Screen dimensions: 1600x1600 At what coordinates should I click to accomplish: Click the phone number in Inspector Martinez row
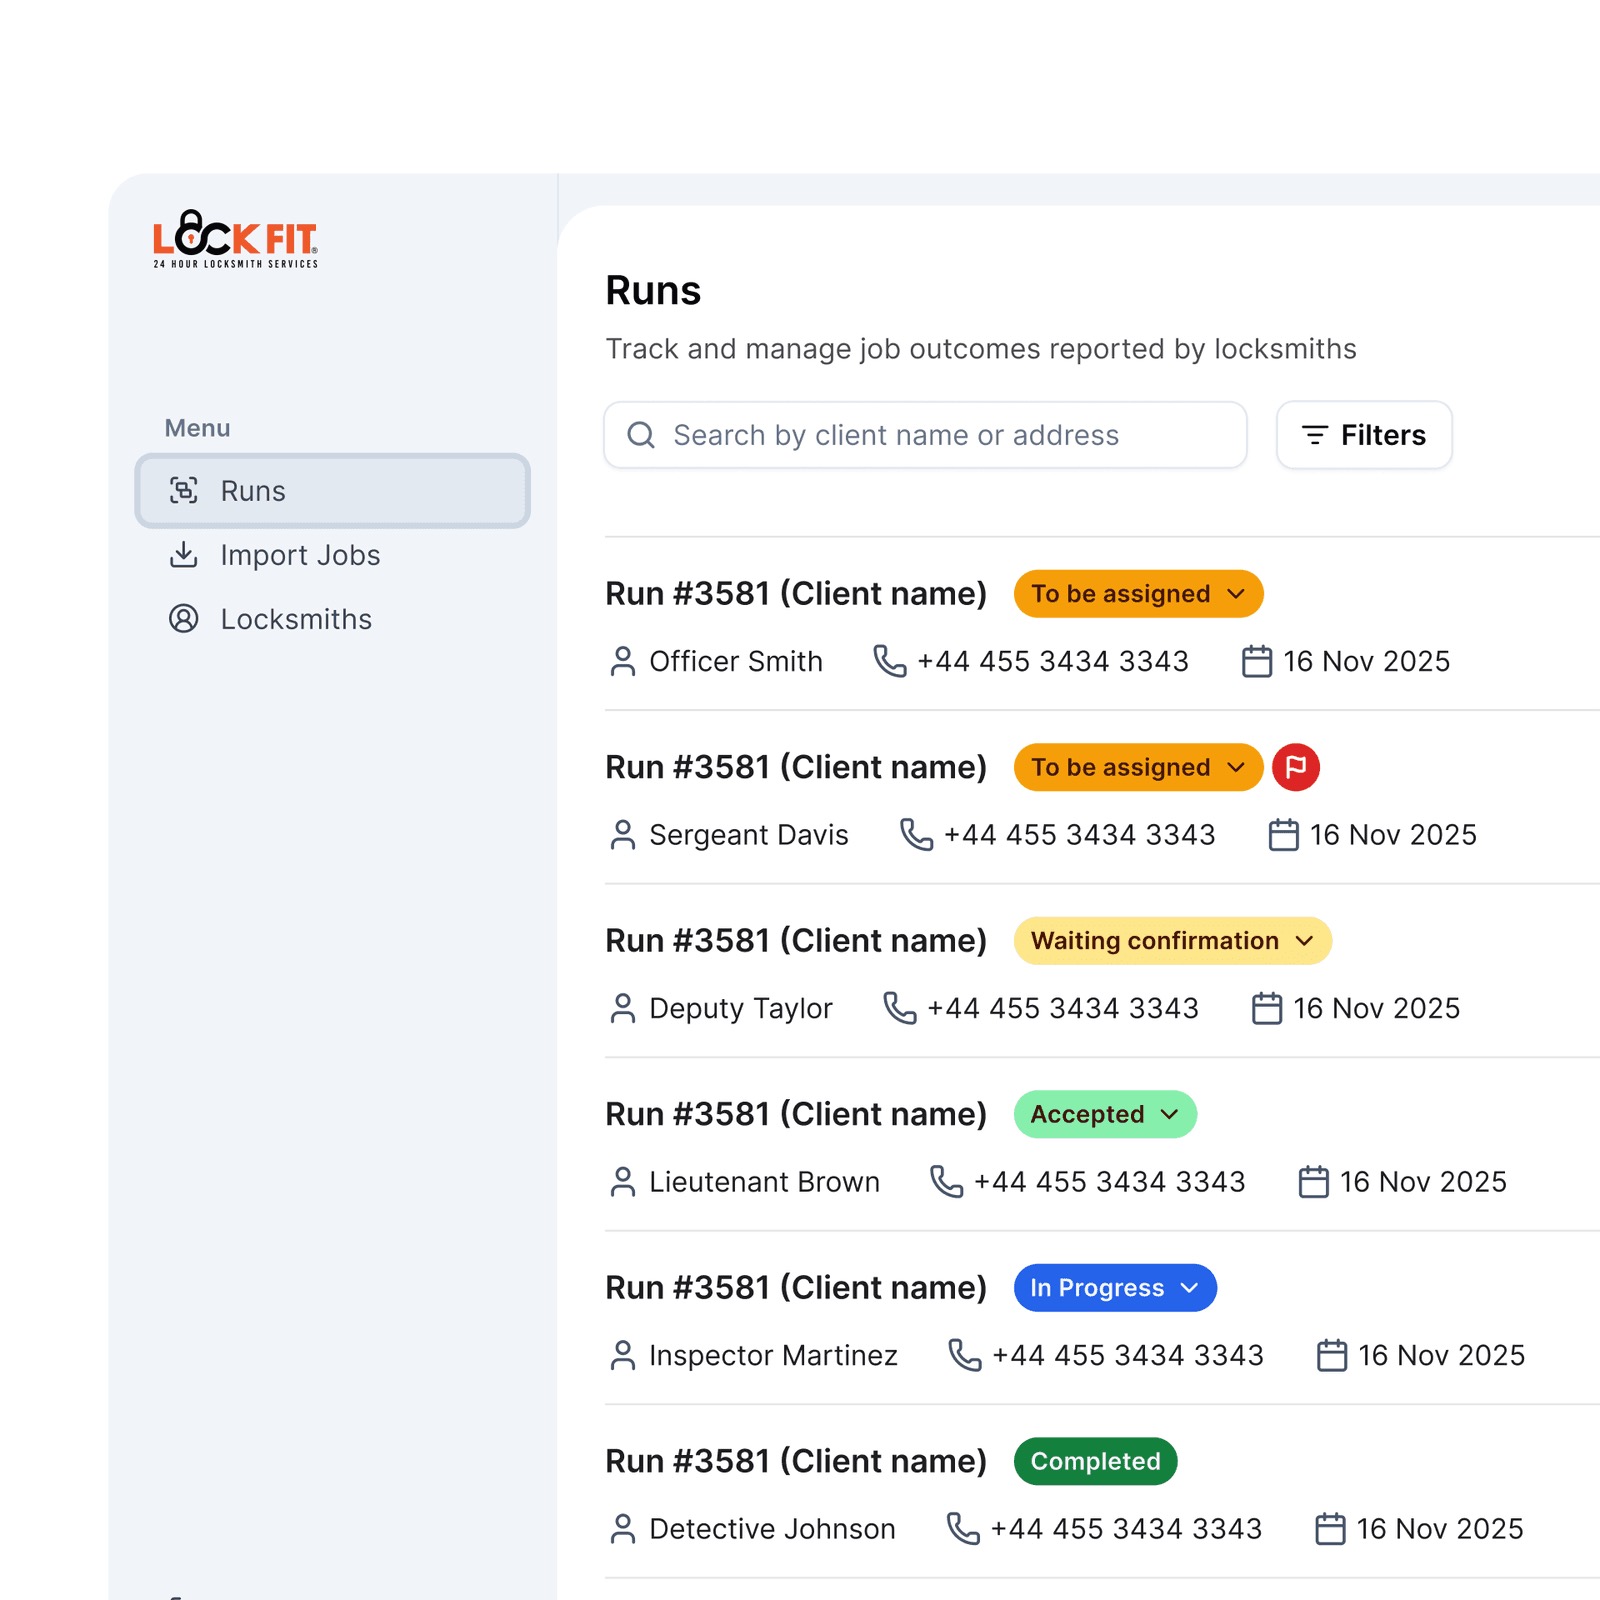(x=1128, y=1355)
